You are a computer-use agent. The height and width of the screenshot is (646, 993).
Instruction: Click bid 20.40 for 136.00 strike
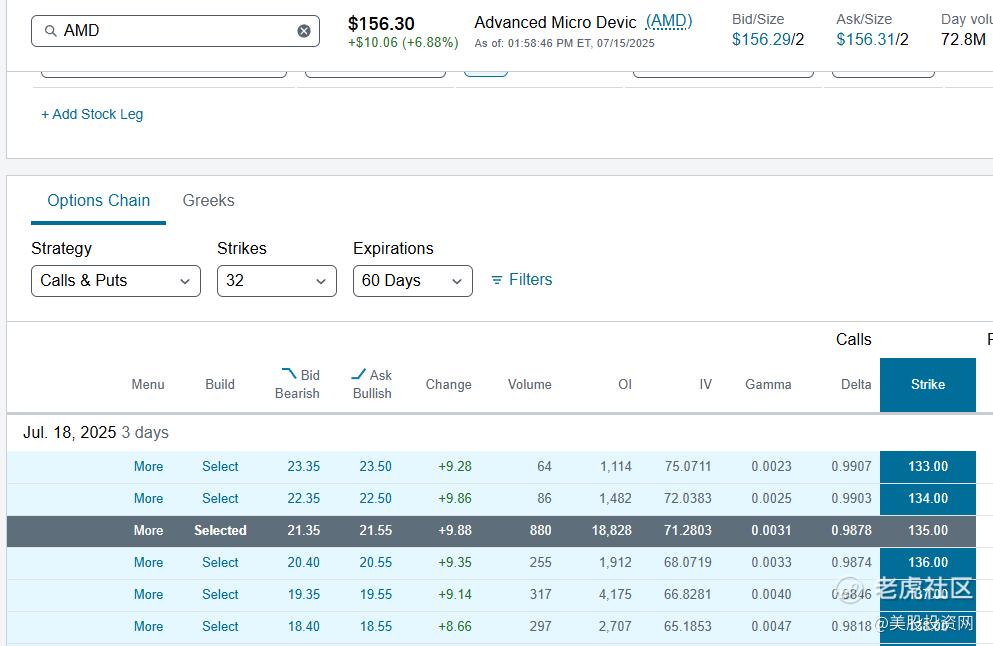point(304,562)
